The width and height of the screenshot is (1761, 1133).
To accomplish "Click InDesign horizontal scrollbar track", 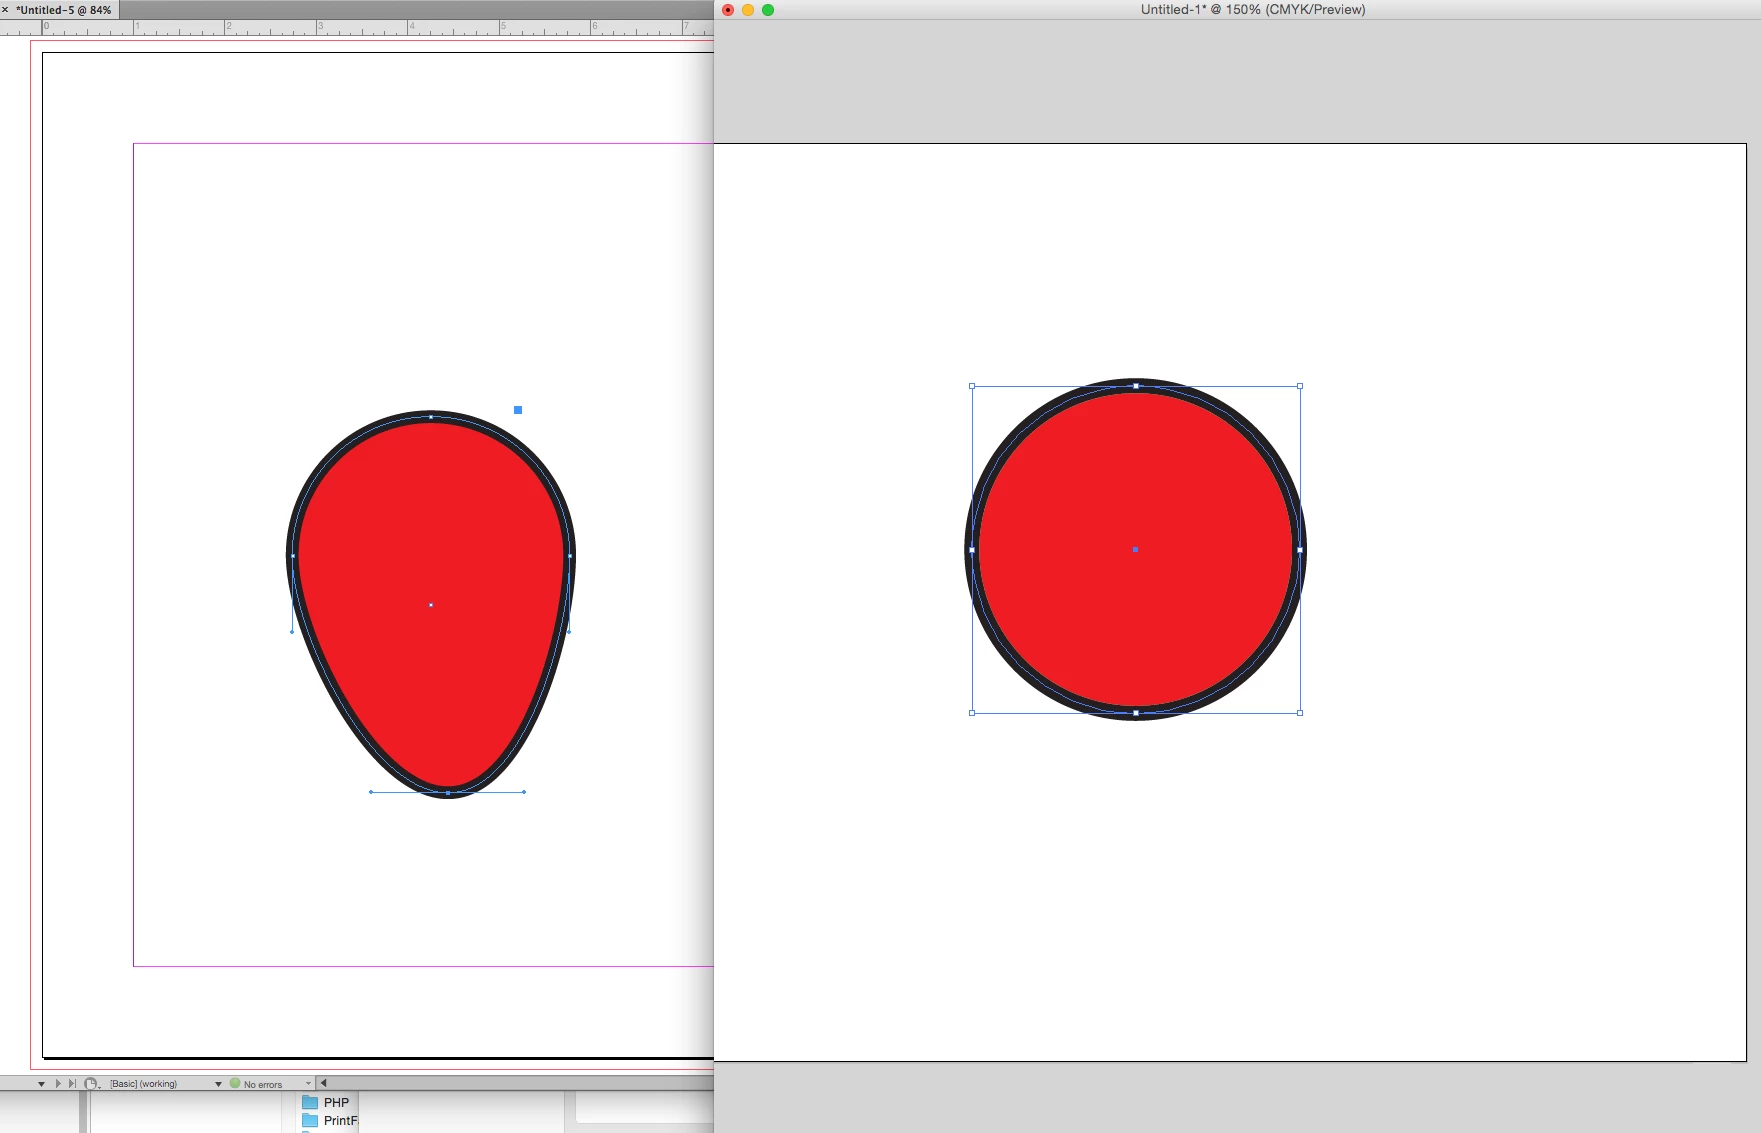I will coord(522,1083).
